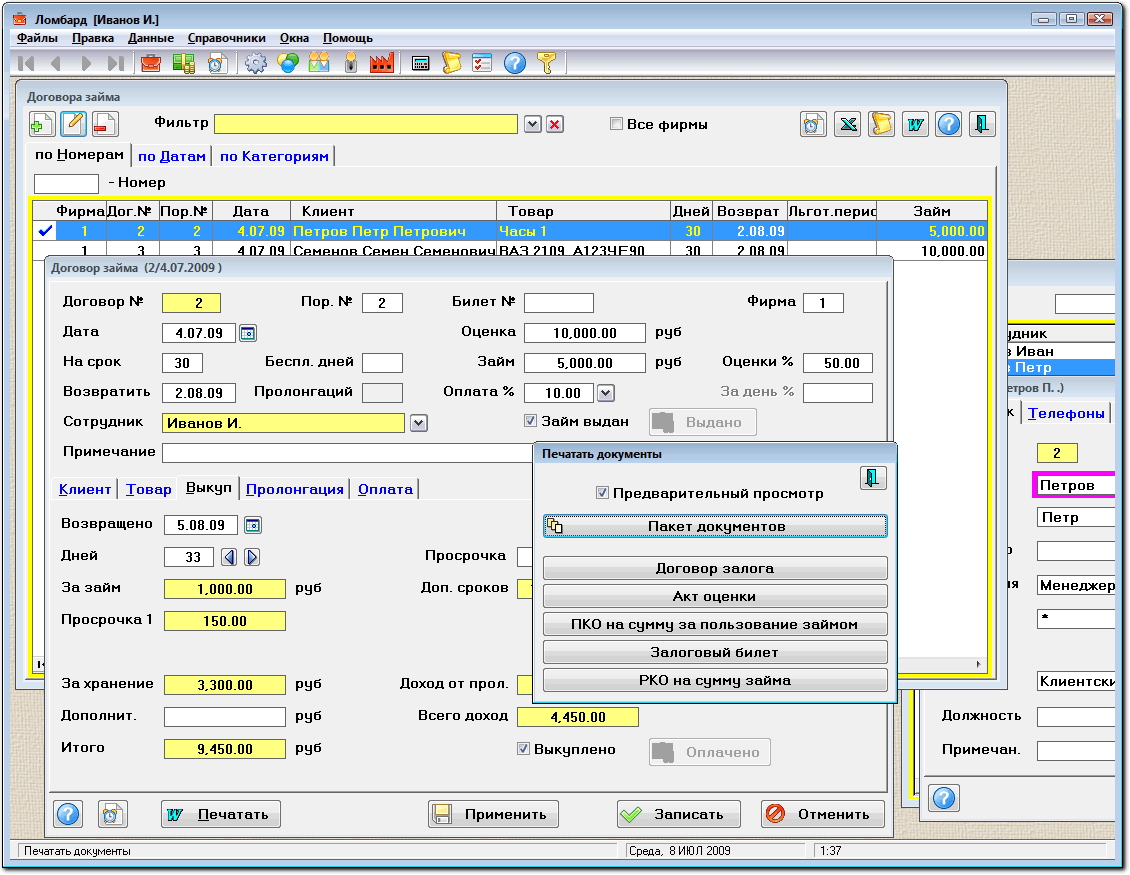Viewport: 1130px width, 875px height.
Task: Clear the filter with red X button
Action: (554, 124)
